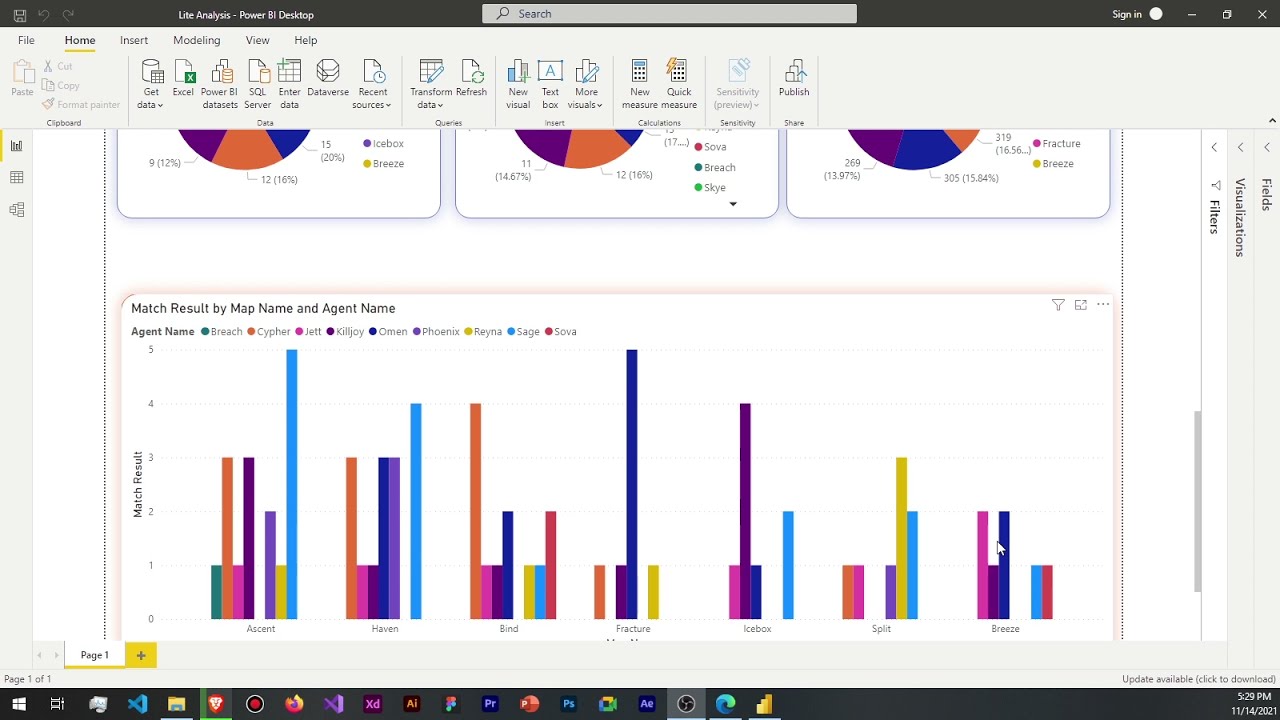Open the Modeling ribbon tab

pyautogui.click(x=196, y=40)
